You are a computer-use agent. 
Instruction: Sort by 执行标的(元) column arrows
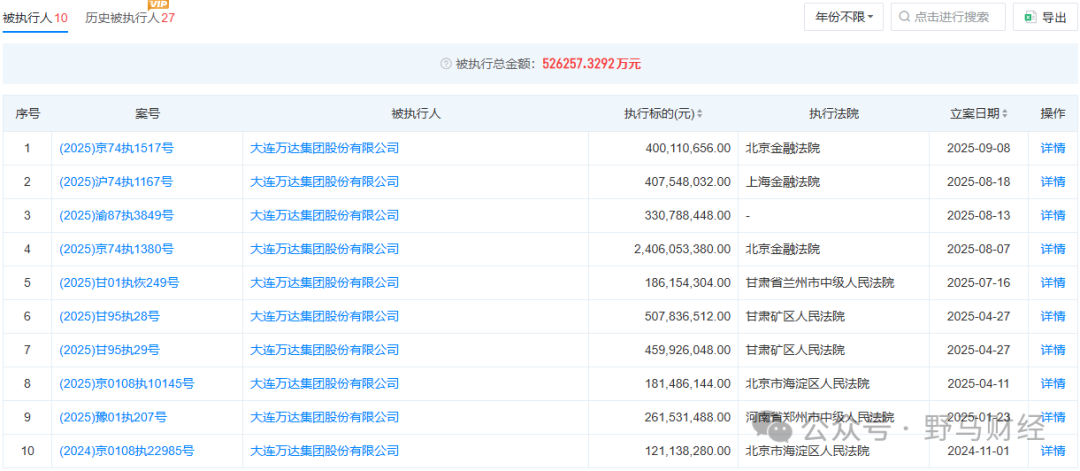[699, 114]
